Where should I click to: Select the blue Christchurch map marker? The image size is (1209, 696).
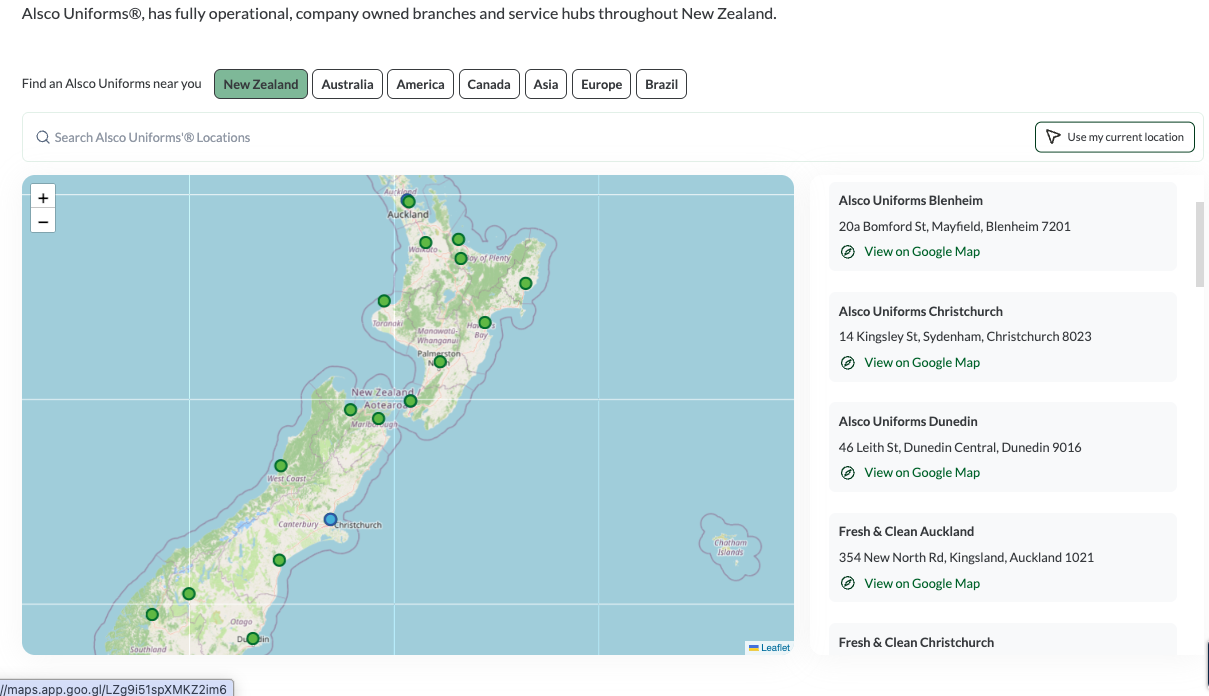point(330,519)
